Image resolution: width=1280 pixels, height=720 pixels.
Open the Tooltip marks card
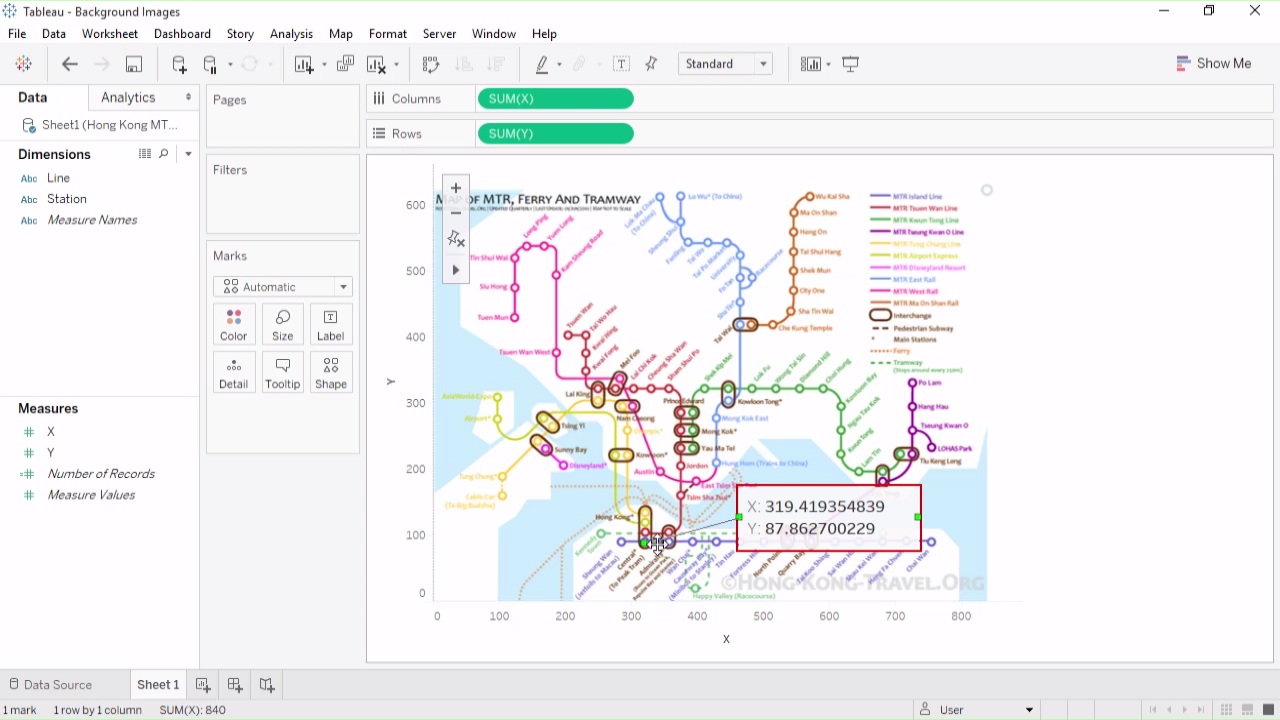pyautogui.click(x=282, y=373)
